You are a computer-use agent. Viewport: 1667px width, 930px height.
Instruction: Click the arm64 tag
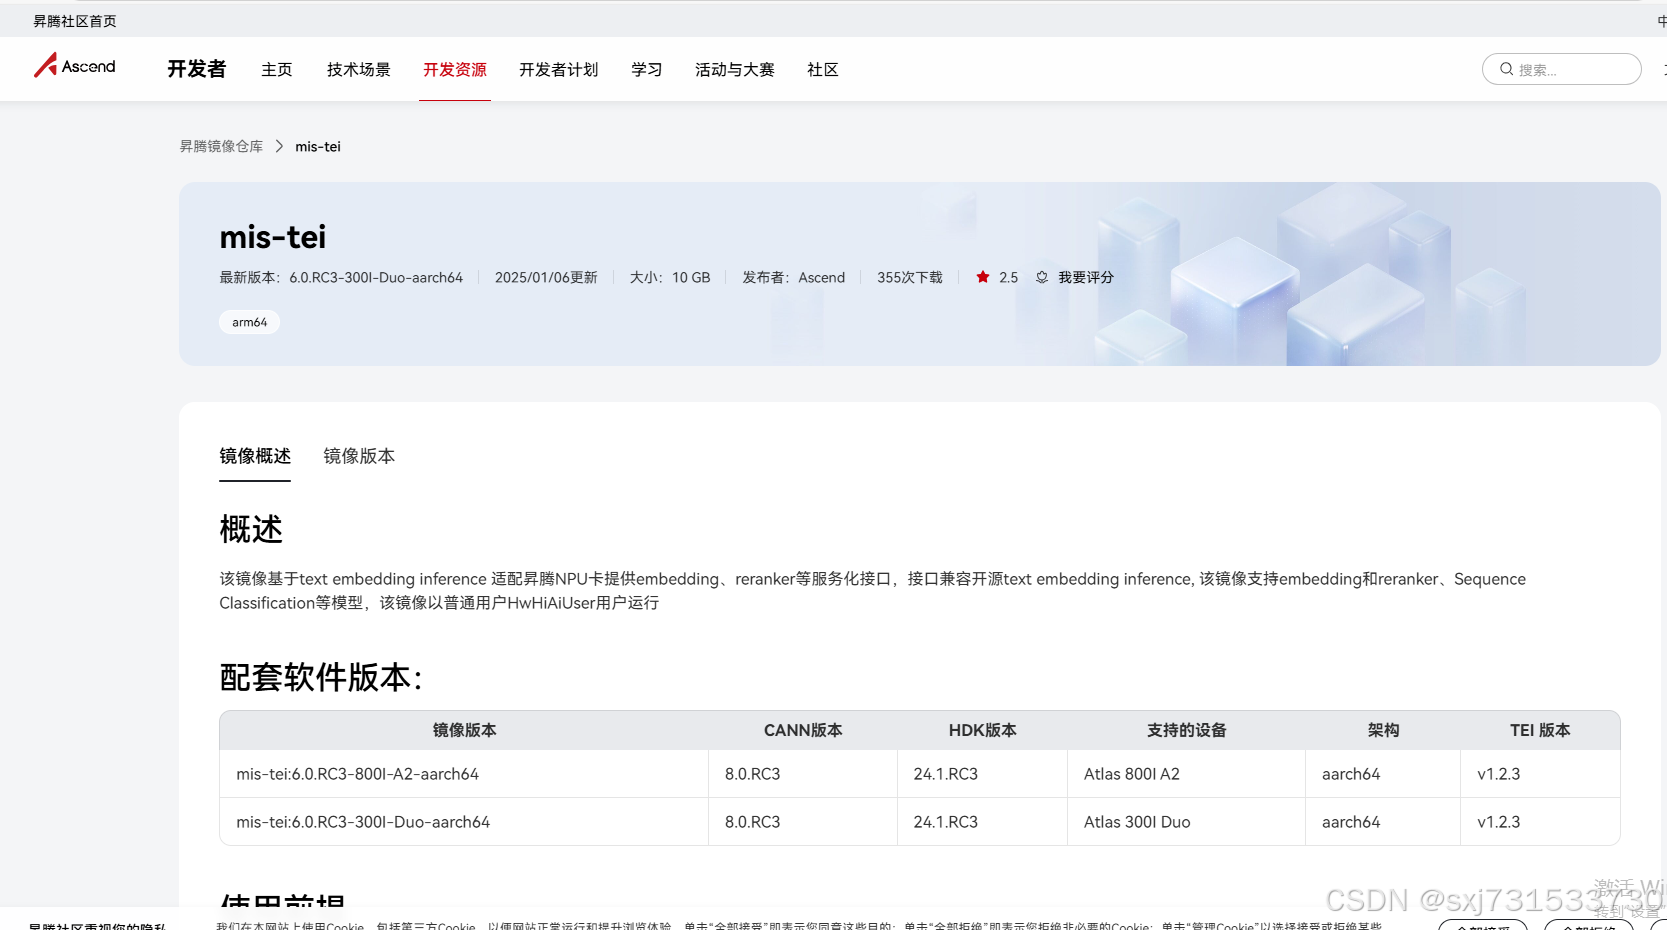(x=249, y=322)
